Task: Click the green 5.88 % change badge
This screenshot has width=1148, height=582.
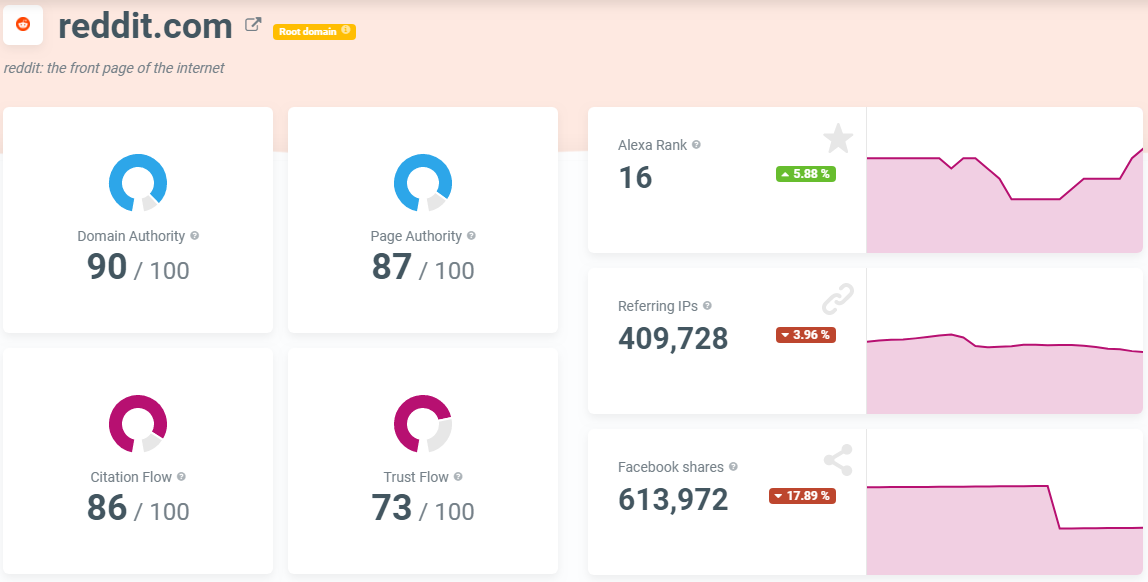Action: (x=805, y=174)
